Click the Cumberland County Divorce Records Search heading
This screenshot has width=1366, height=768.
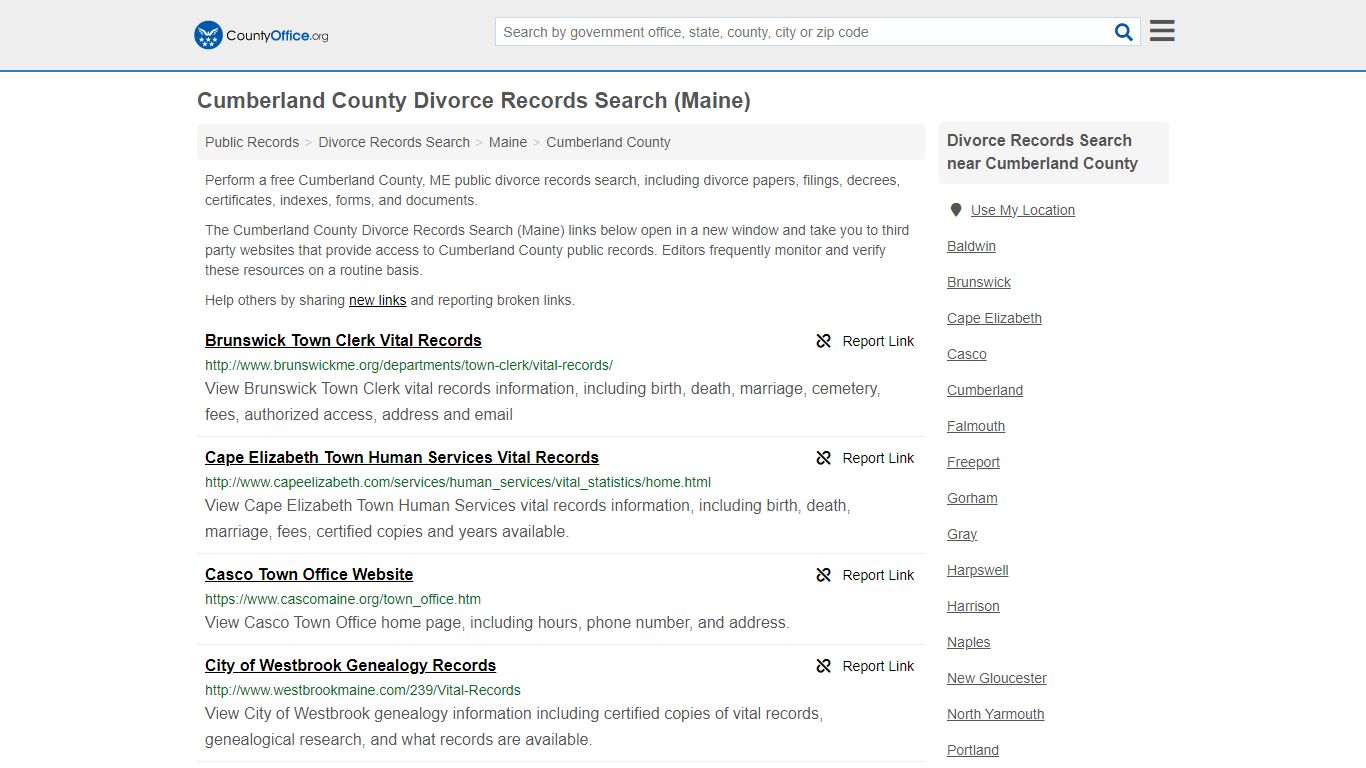(x=474, y=101)
